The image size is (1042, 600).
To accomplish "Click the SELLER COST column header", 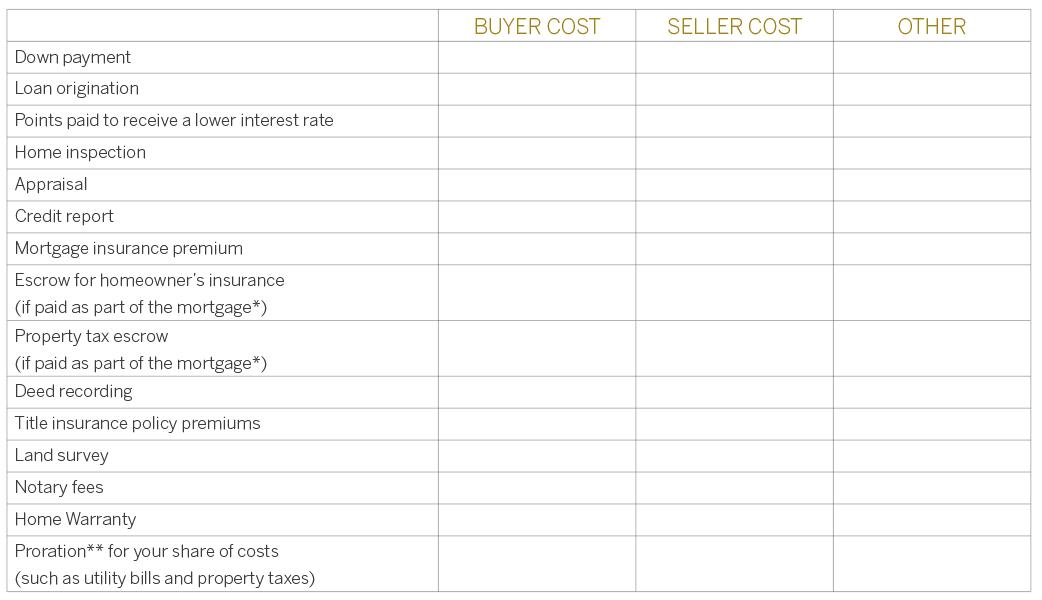I will (x=734, y=27).
